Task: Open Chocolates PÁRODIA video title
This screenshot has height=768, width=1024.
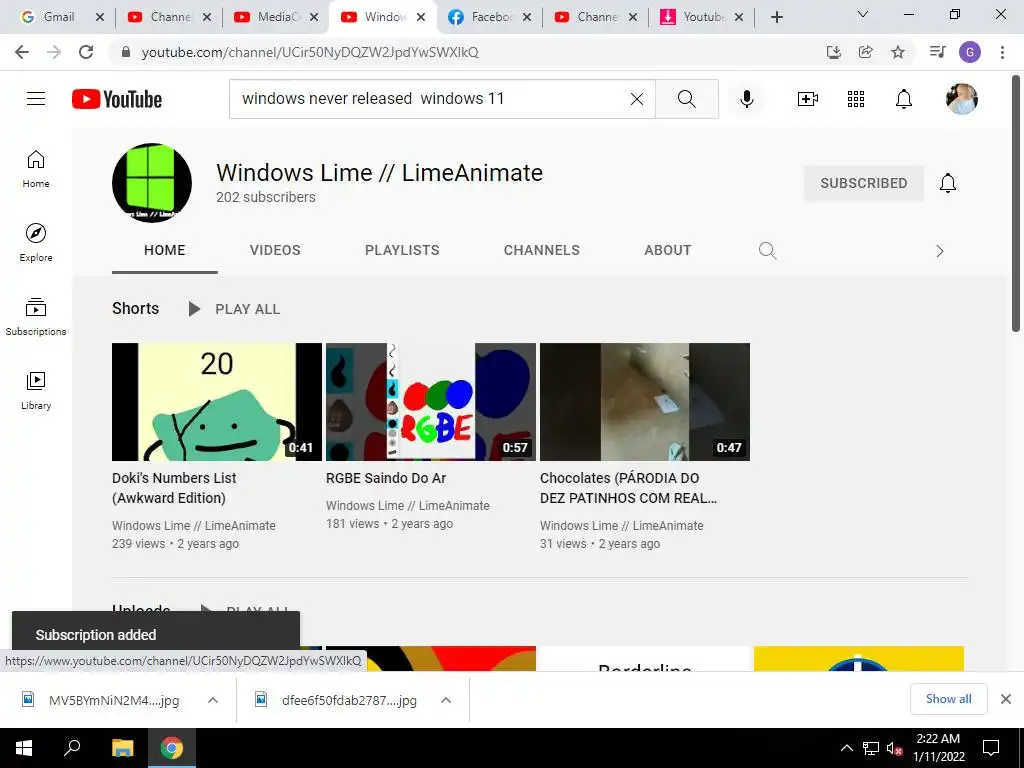Action: tap(628, 488)
